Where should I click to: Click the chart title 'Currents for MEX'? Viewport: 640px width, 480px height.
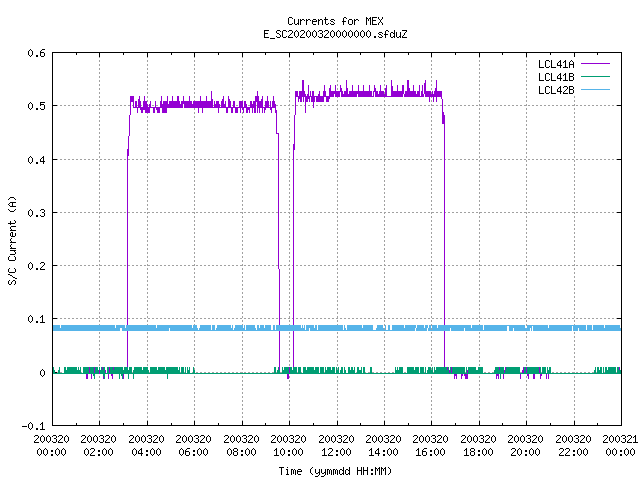tap(335, 21)
